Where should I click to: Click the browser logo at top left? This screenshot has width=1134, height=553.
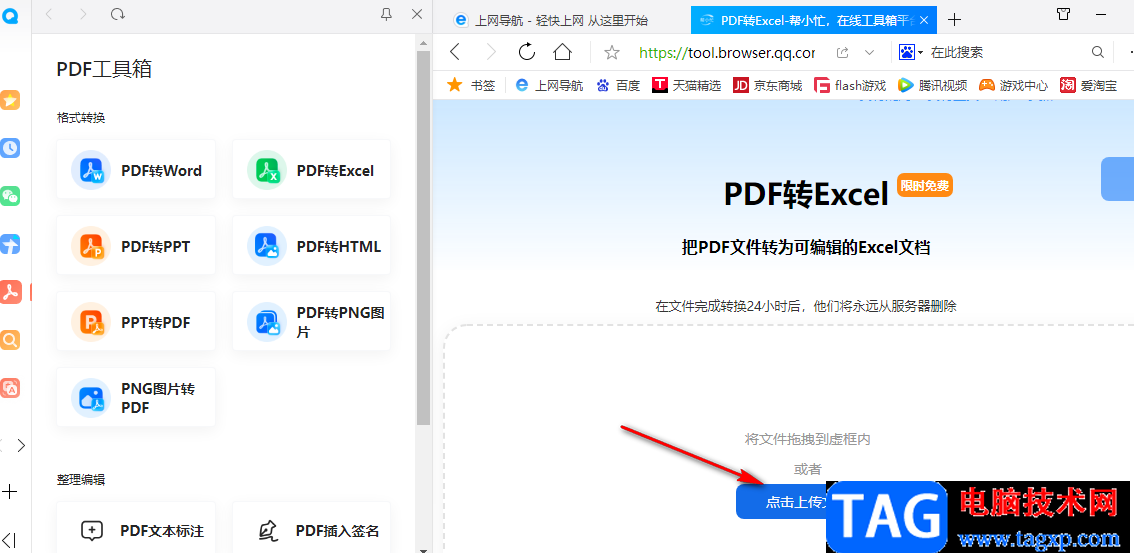point(10,16)
